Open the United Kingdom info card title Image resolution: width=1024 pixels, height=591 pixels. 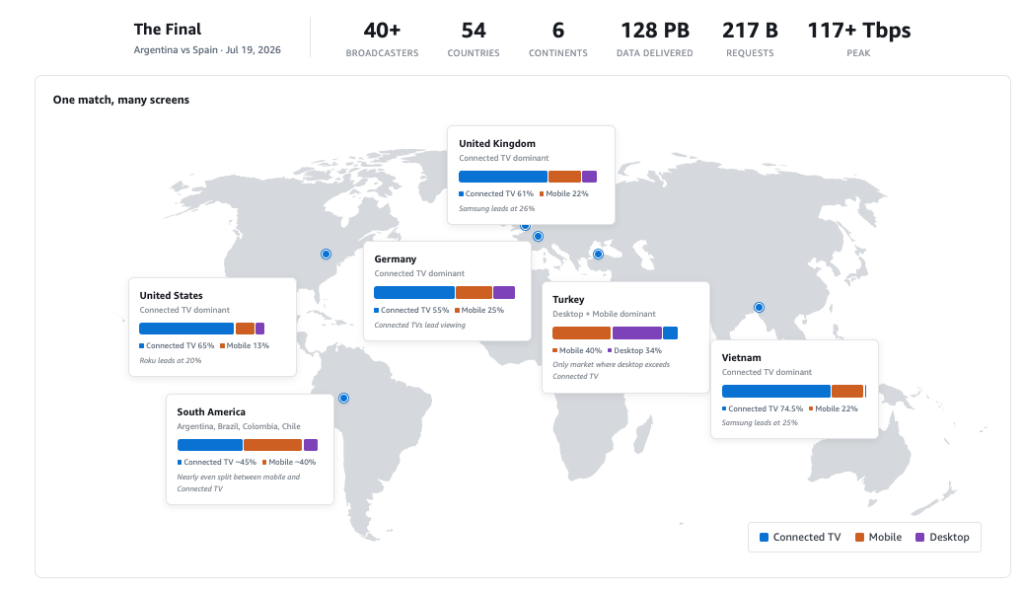[x=497, y=143]
